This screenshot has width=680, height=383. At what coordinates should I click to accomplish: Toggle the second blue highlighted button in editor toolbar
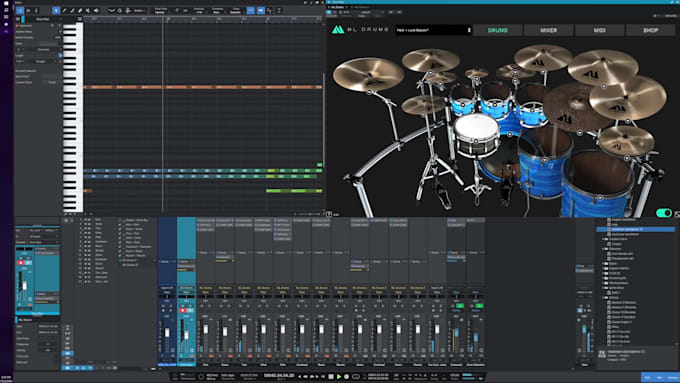pos(260,10)
